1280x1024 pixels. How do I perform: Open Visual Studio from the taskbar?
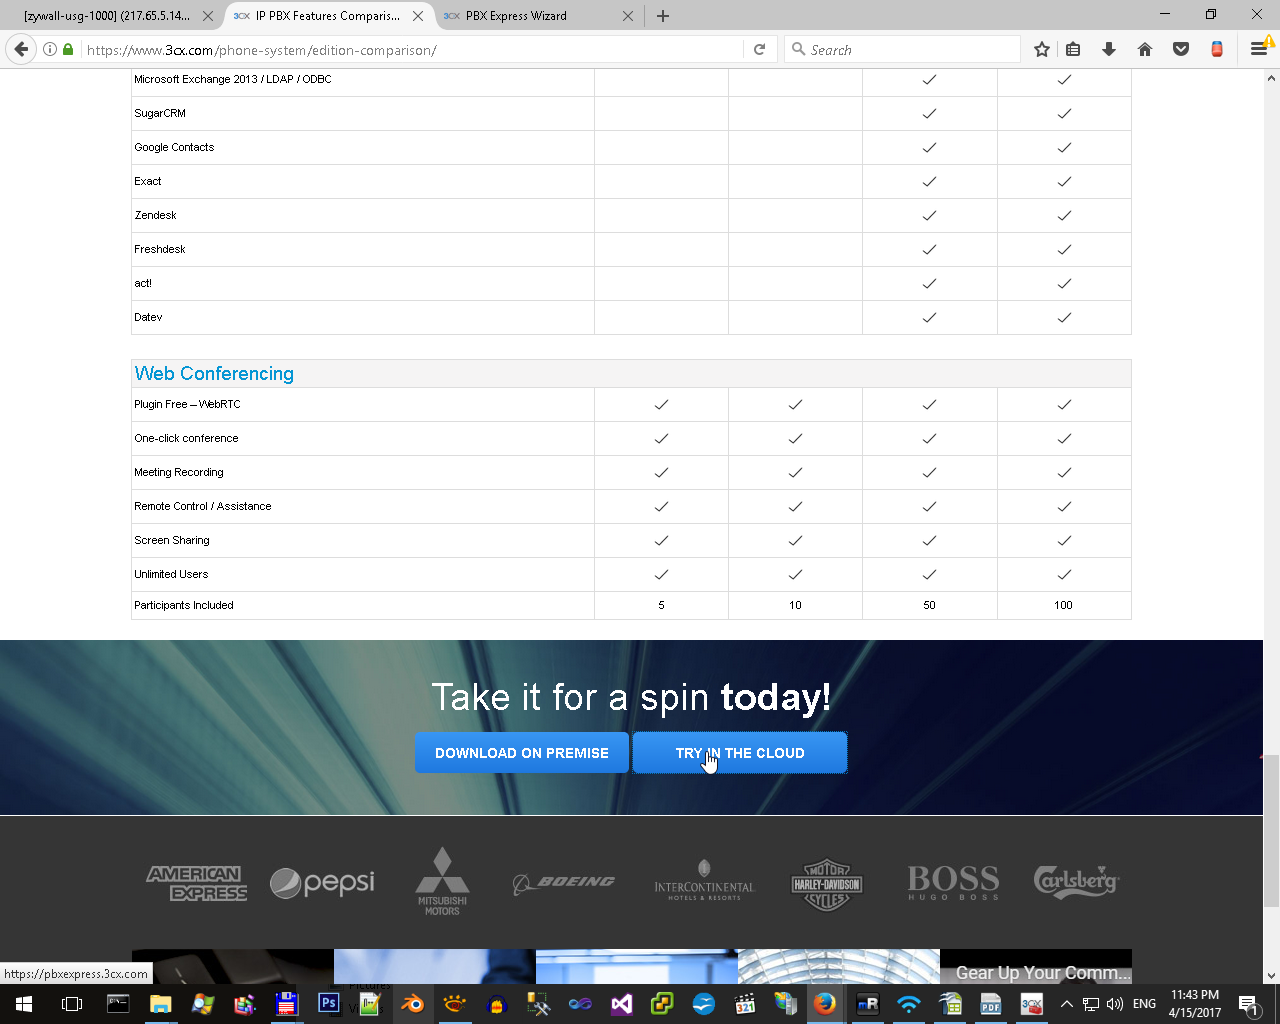[621, 1004]
